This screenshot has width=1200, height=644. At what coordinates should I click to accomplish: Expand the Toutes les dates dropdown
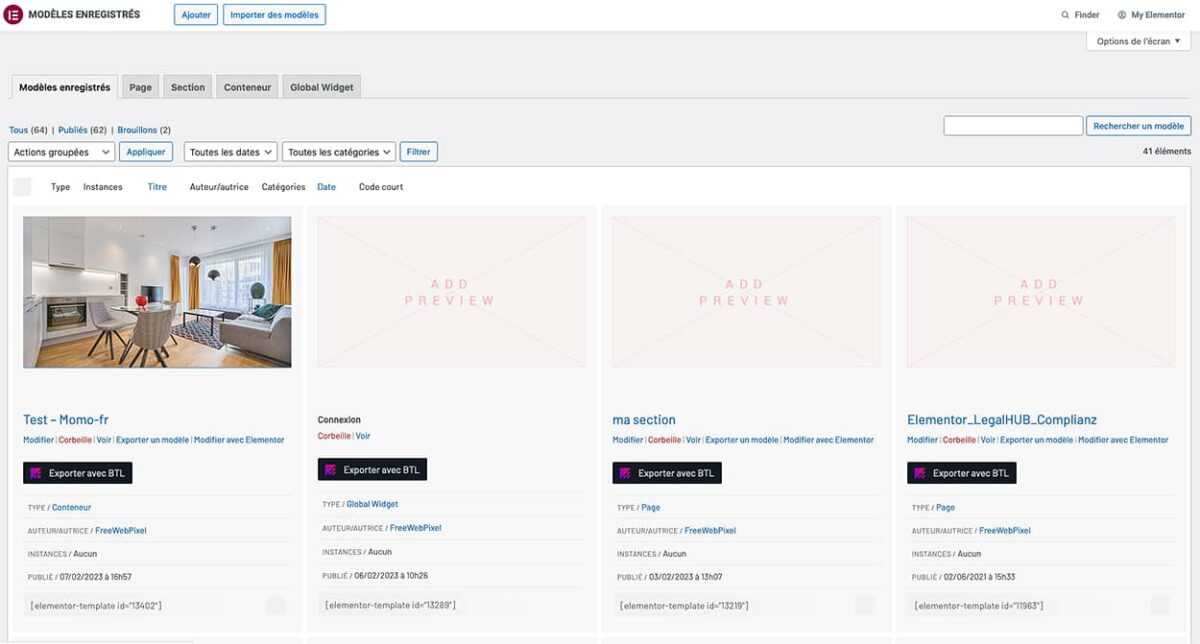pyautogui.click(x=230, y=152)
